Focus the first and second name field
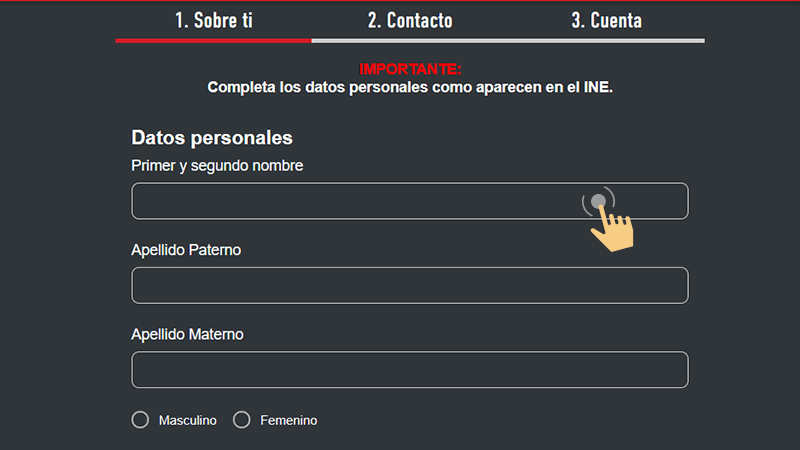Screen dimensions: 800x450 click(x=350, y=201)
